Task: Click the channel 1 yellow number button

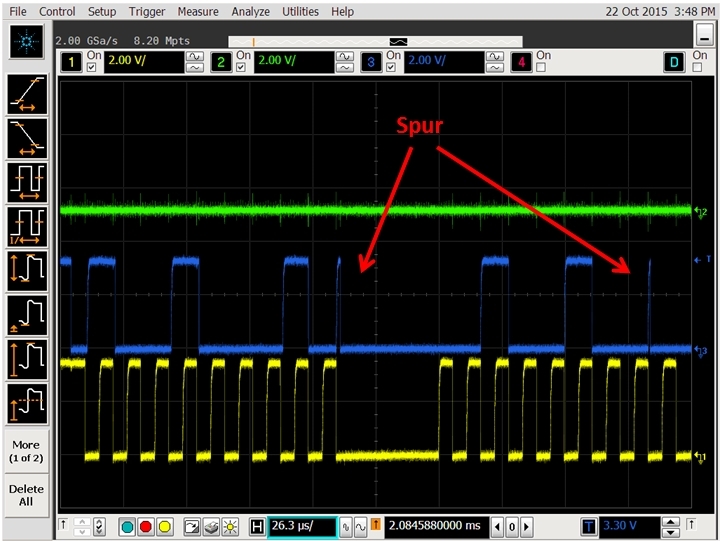Action: coord(71,62)
